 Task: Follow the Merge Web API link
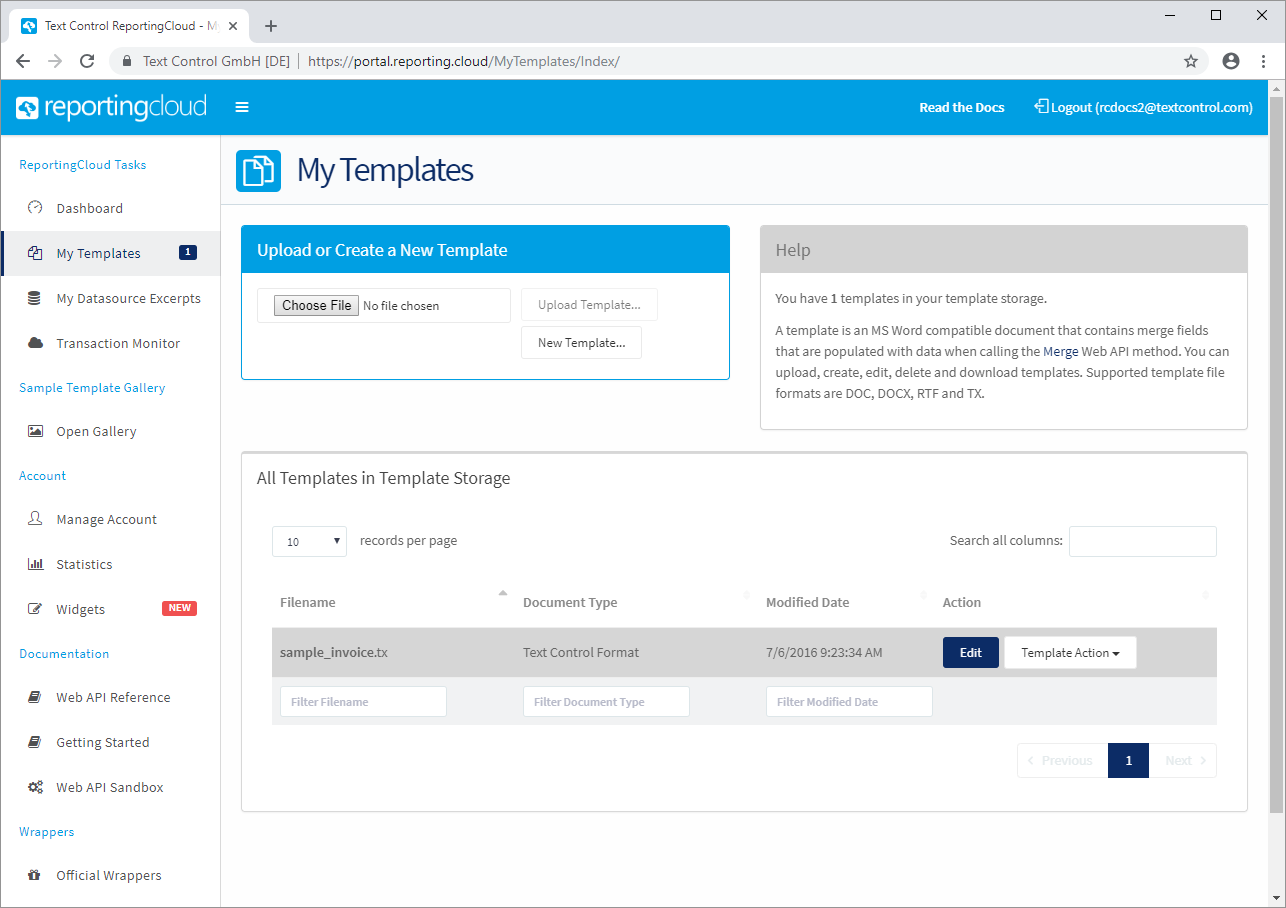[x=1060, y=352]
